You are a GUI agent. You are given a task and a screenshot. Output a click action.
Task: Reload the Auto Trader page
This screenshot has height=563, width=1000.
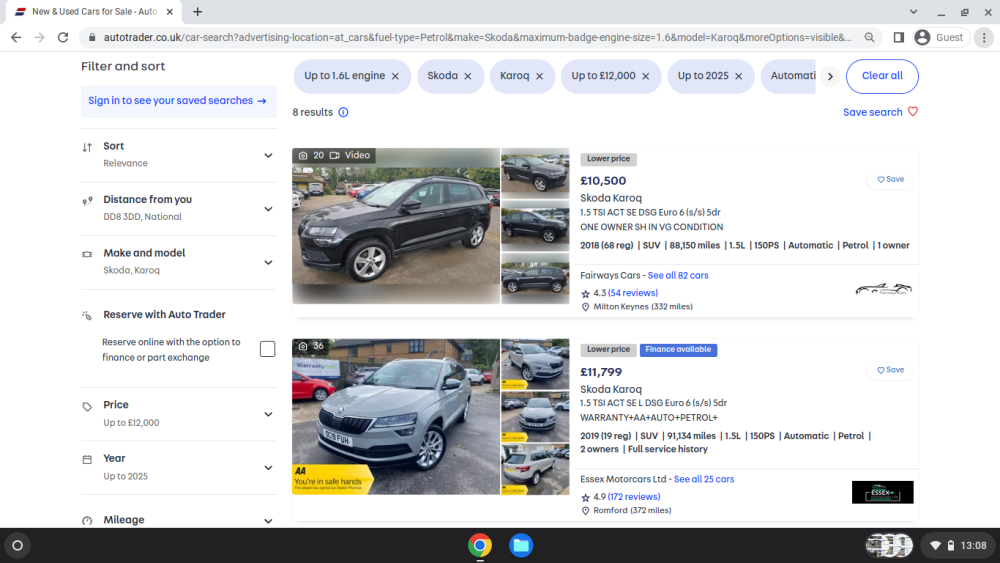tap(62, 38)
